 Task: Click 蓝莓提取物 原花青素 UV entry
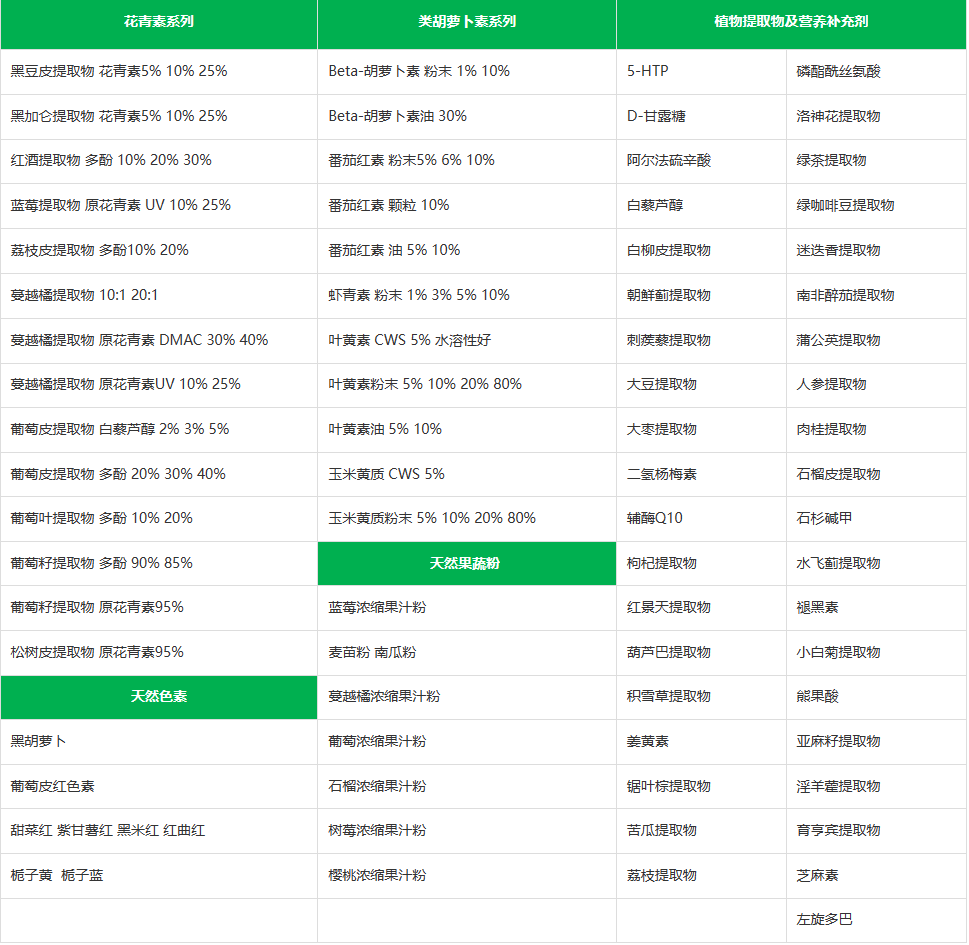pyautogui.click(x=121, y=206)
